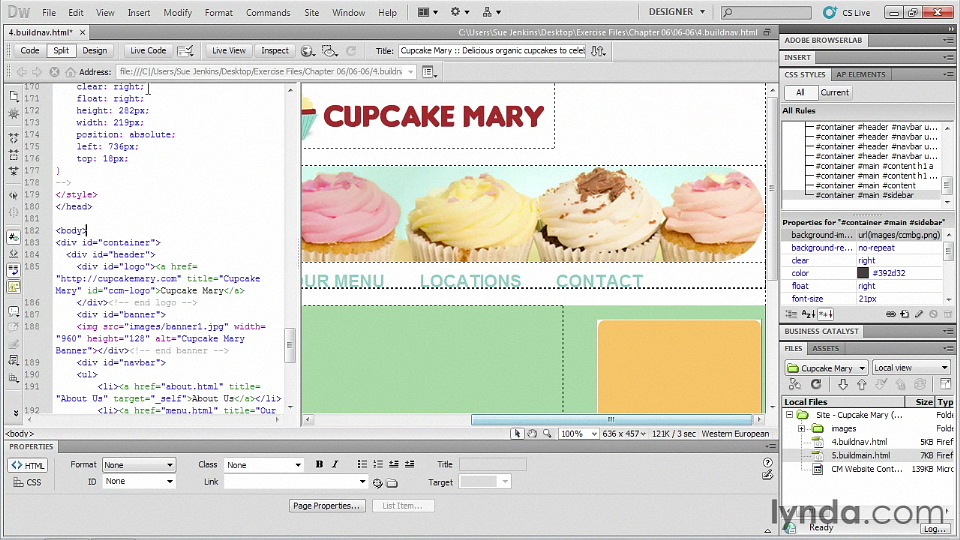The width and height of the screenshot is (960, 540).
Task: Click Connect to remote server icon in Files
Action: click(x=795, y=384)
